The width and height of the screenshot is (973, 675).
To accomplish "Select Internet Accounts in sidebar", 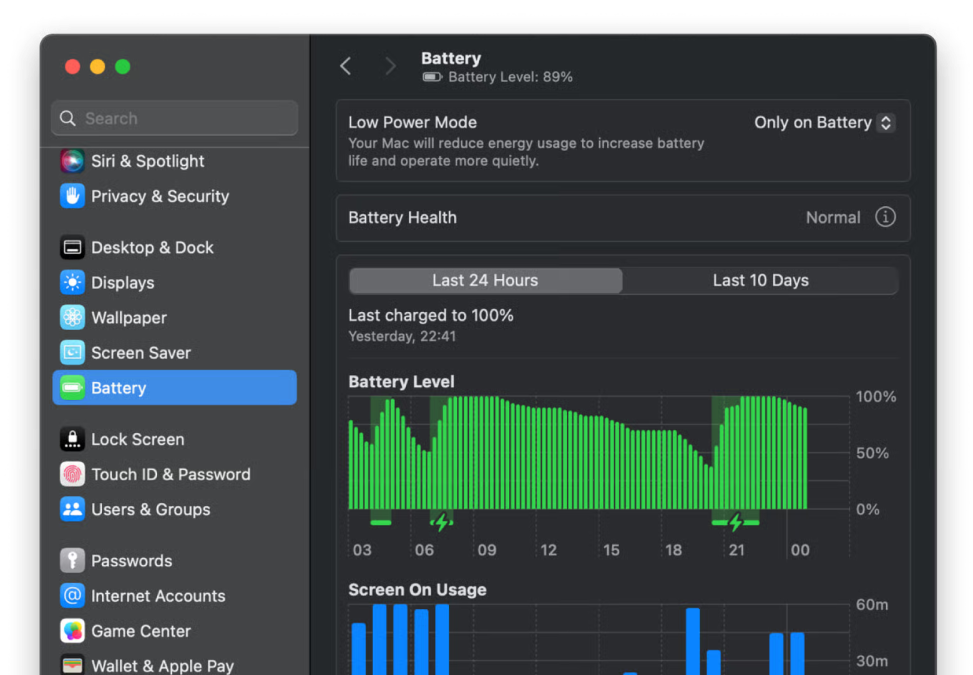I will [158, 596].
